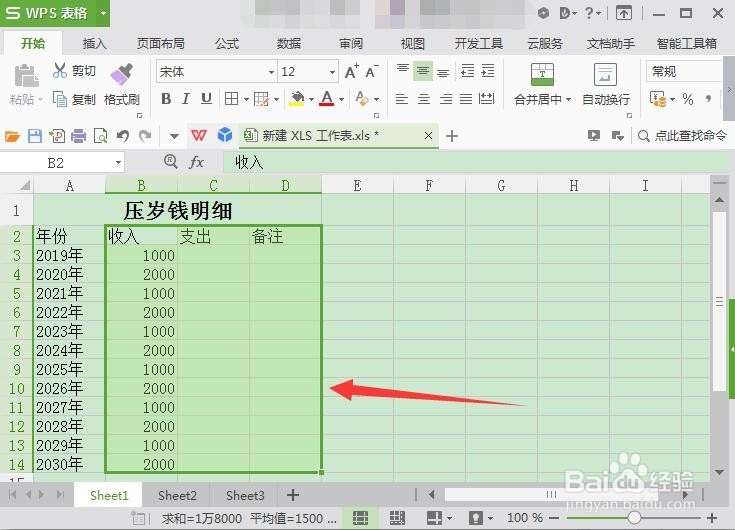This screenshot has height=530, width=735.
Task: Click the borders icon
Action: [232, 99]
